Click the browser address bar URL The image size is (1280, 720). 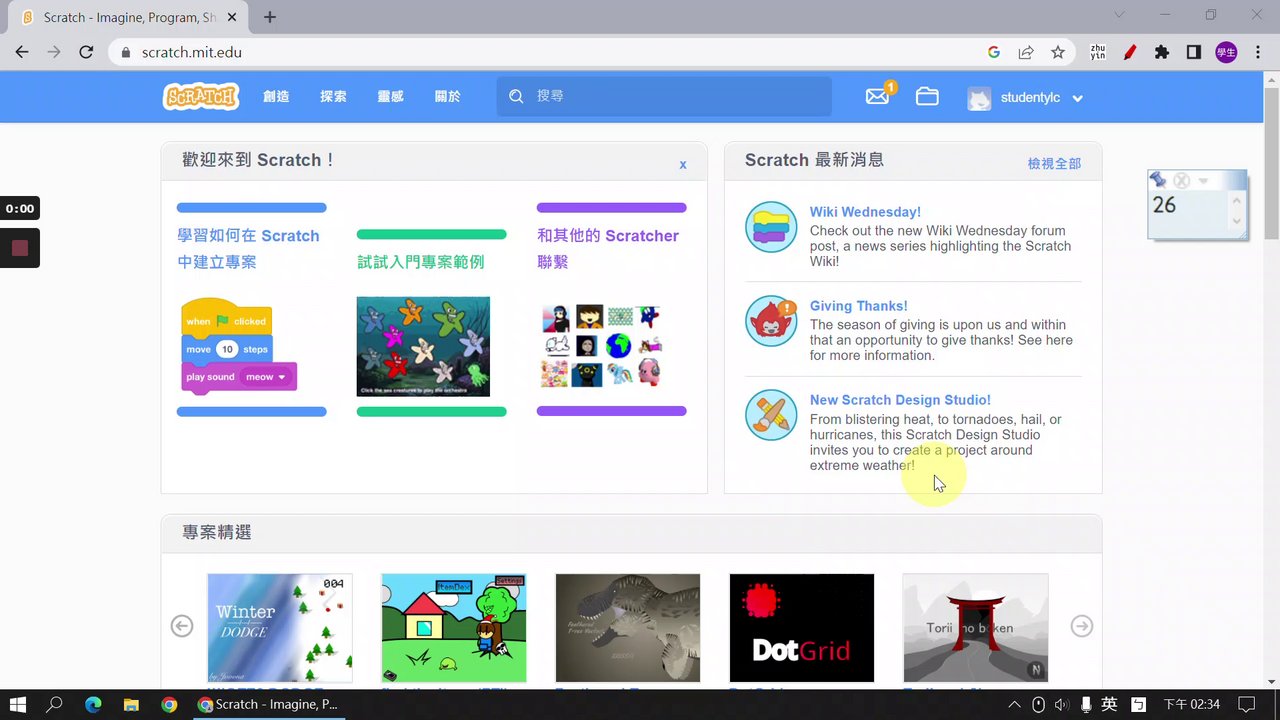tap(191, 52)
